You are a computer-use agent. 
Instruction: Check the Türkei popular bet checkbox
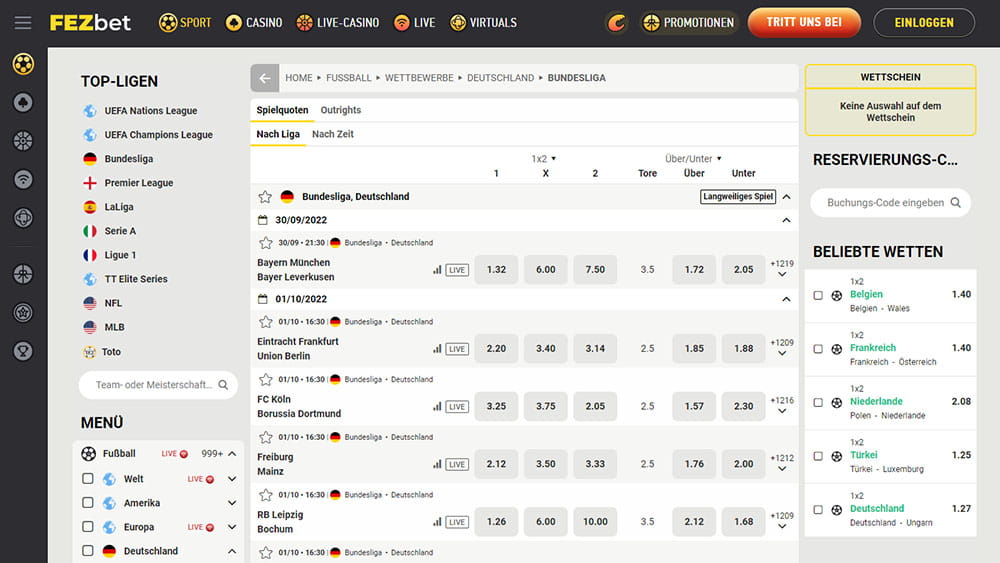[818, 456]
